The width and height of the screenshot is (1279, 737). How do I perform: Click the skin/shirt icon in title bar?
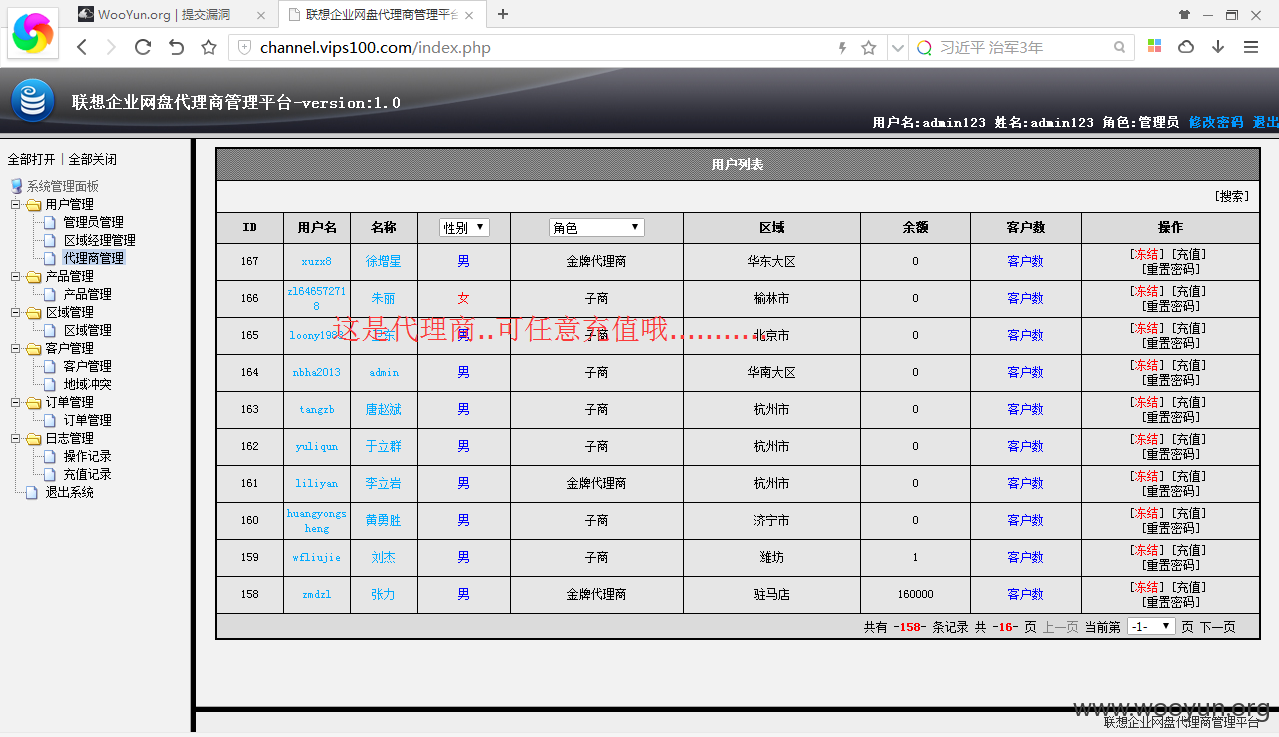1185,15
